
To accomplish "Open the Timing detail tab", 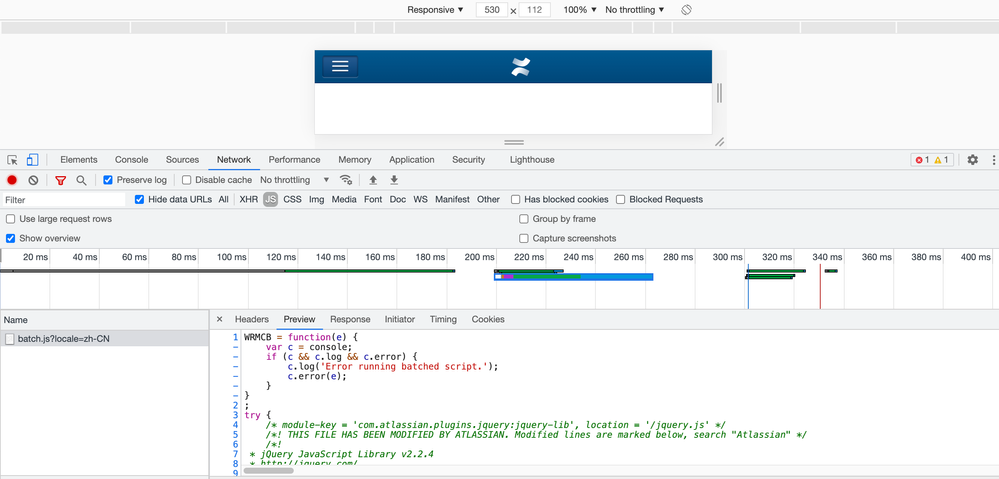I will click(443, 319).
